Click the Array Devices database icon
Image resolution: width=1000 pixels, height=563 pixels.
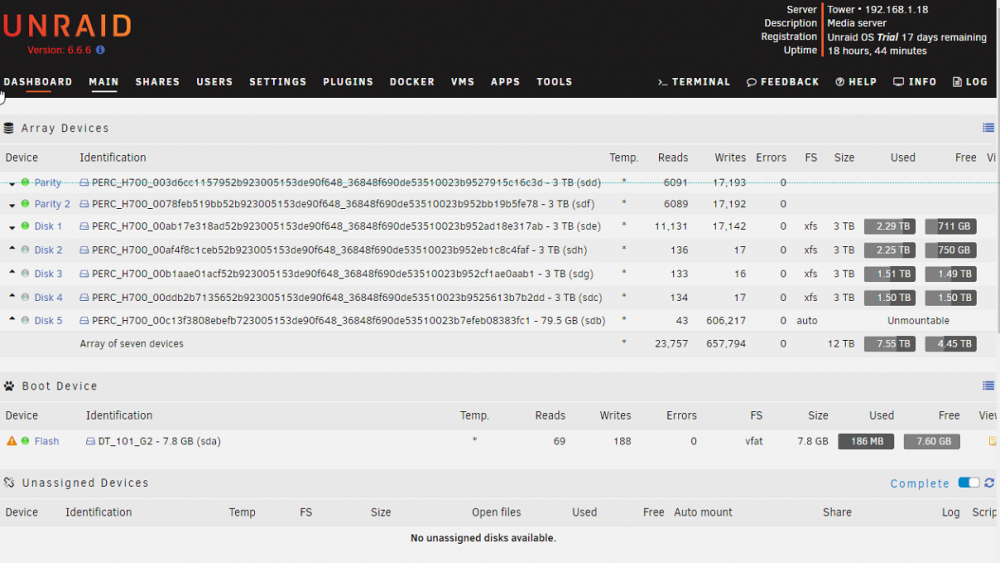8,128
